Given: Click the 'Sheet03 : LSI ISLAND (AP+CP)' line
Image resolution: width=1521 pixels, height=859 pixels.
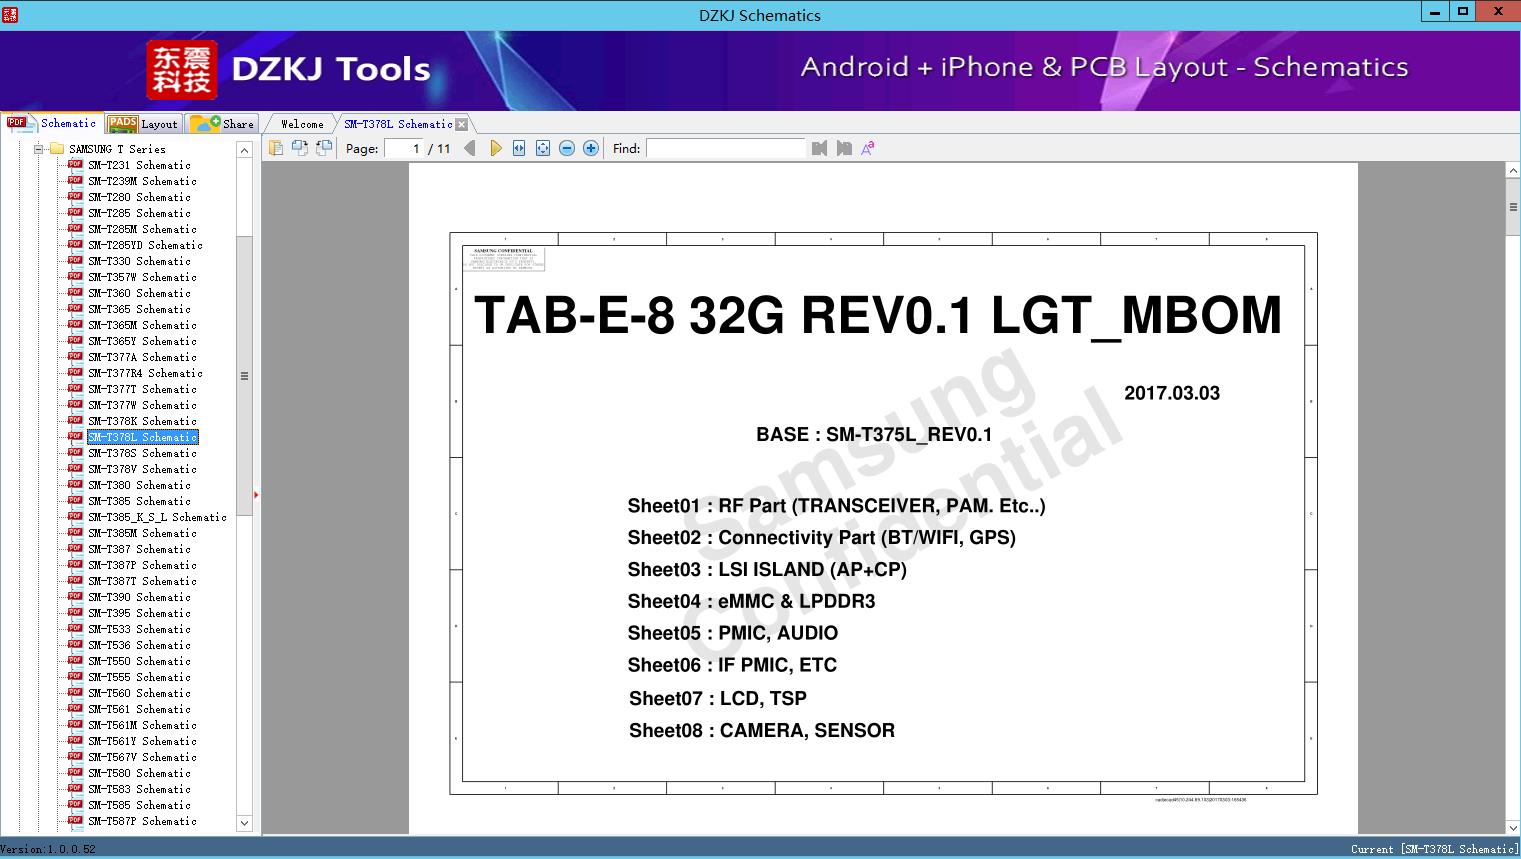Looking at the screenshot, I should (767, 569).
